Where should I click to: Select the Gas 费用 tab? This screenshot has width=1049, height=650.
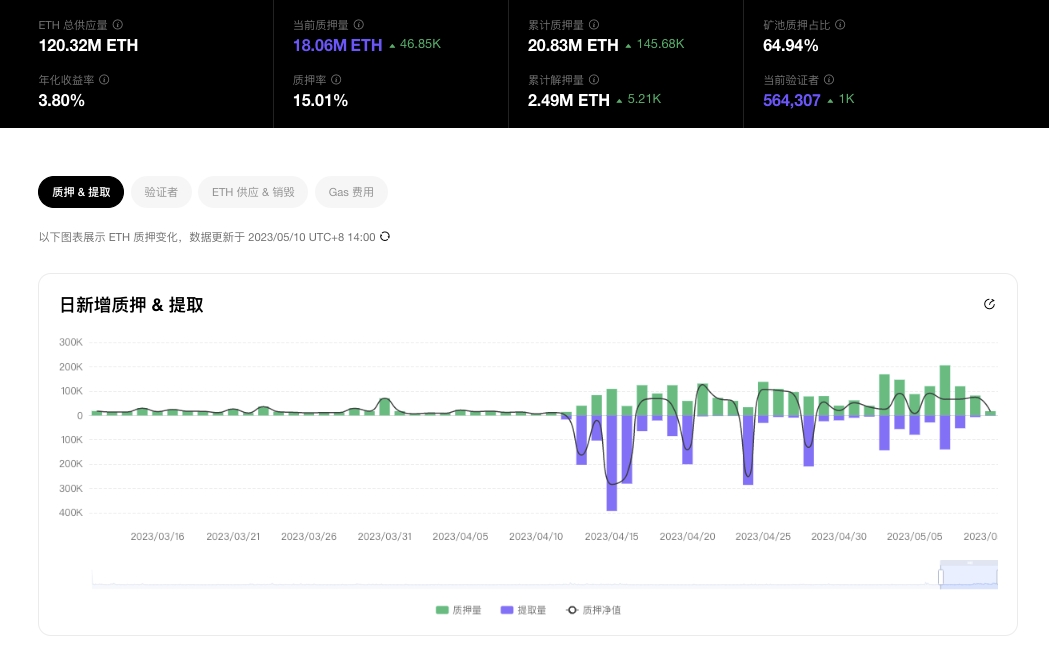pyautogui.click(x=351, y=192)
